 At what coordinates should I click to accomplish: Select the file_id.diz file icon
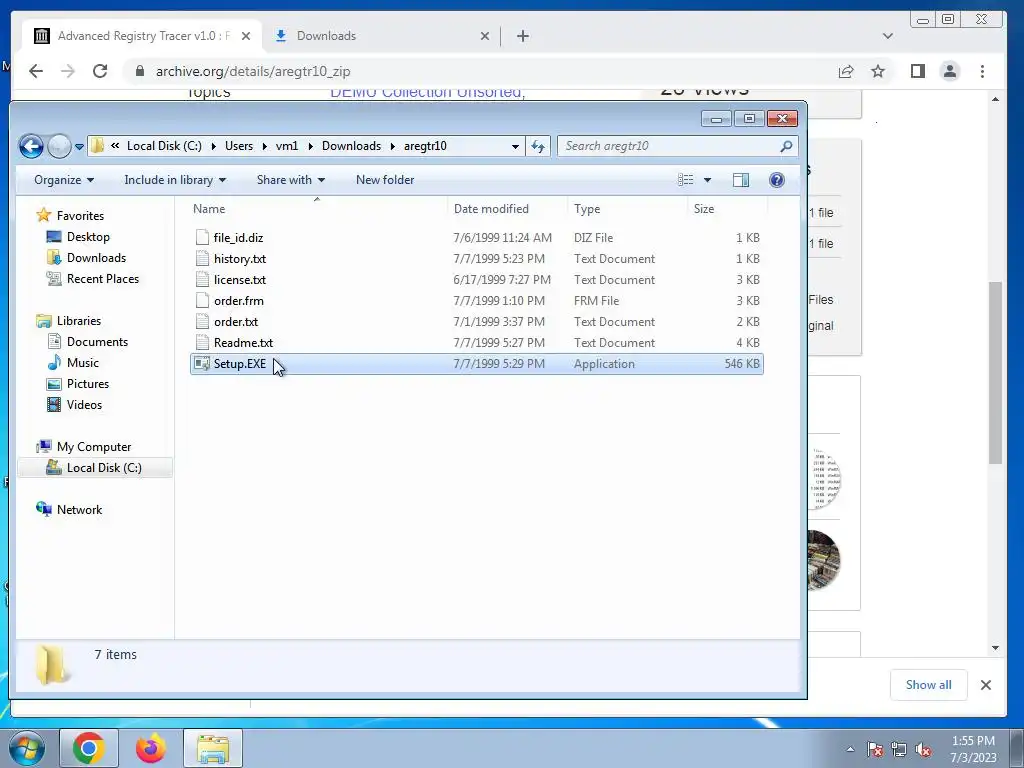pyautogui.click(x=202, y=238)
